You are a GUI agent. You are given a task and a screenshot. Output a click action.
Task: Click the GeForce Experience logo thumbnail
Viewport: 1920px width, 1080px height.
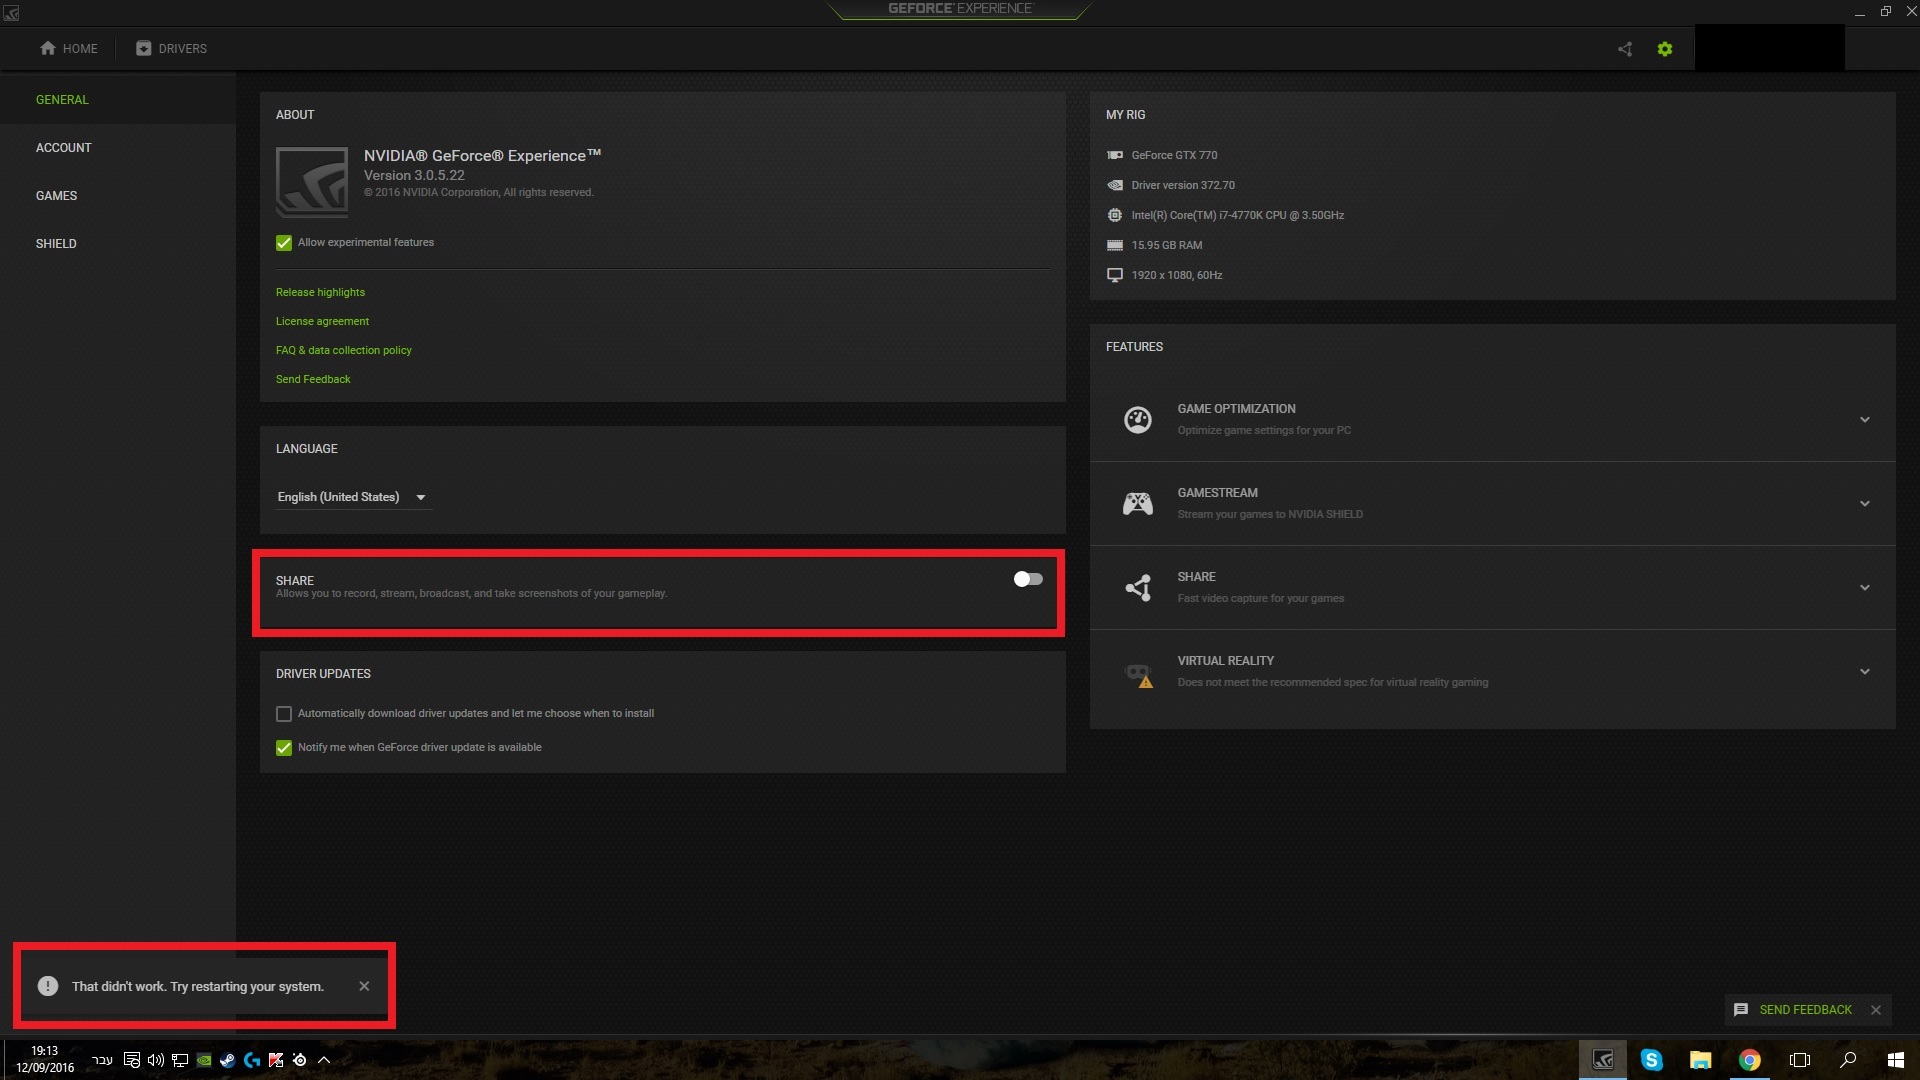[312, 182]
